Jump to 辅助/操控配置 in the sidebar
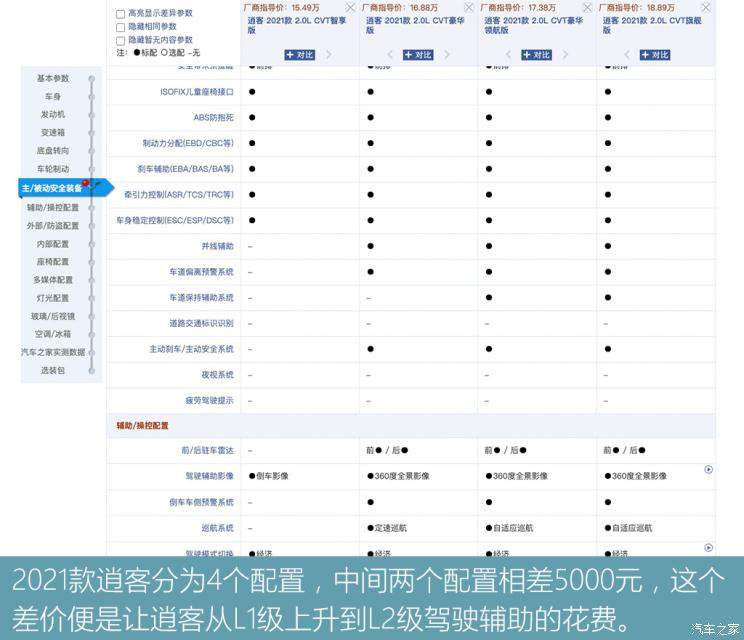Image resolution: width=744 pixels, height=640 pixels. coord(53,207)
